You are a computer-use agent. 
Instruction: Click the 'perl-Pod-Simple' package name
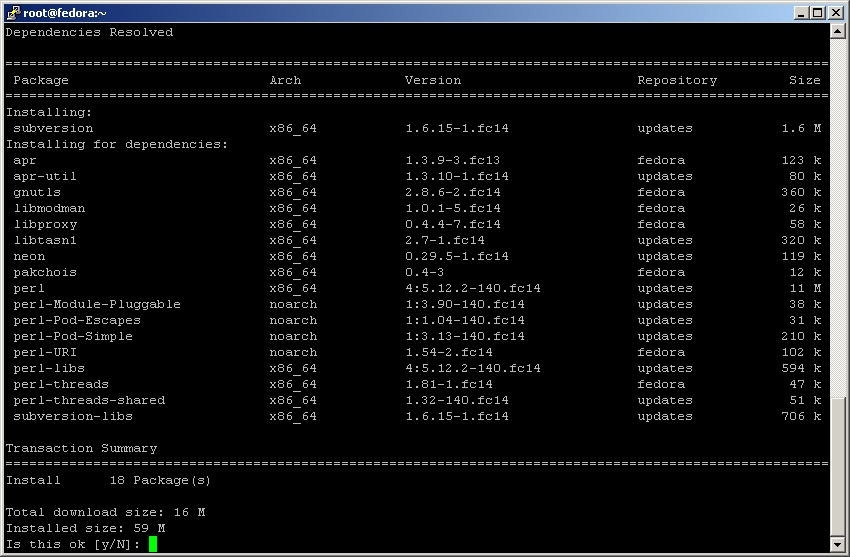pyautogui.click(x=73, y=336)
